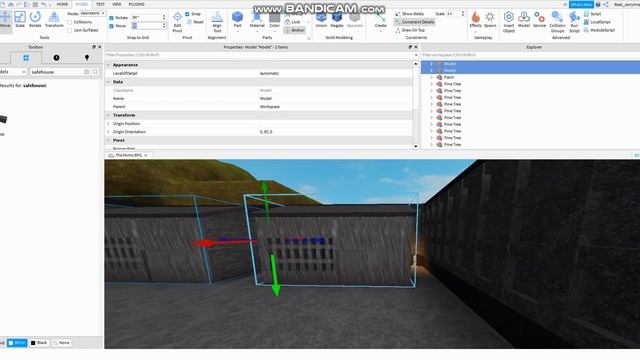Open the PLUGINS ribbon tab
This screenshot has height=360, width=640.
pyautogui.click(x=136, y=4)
